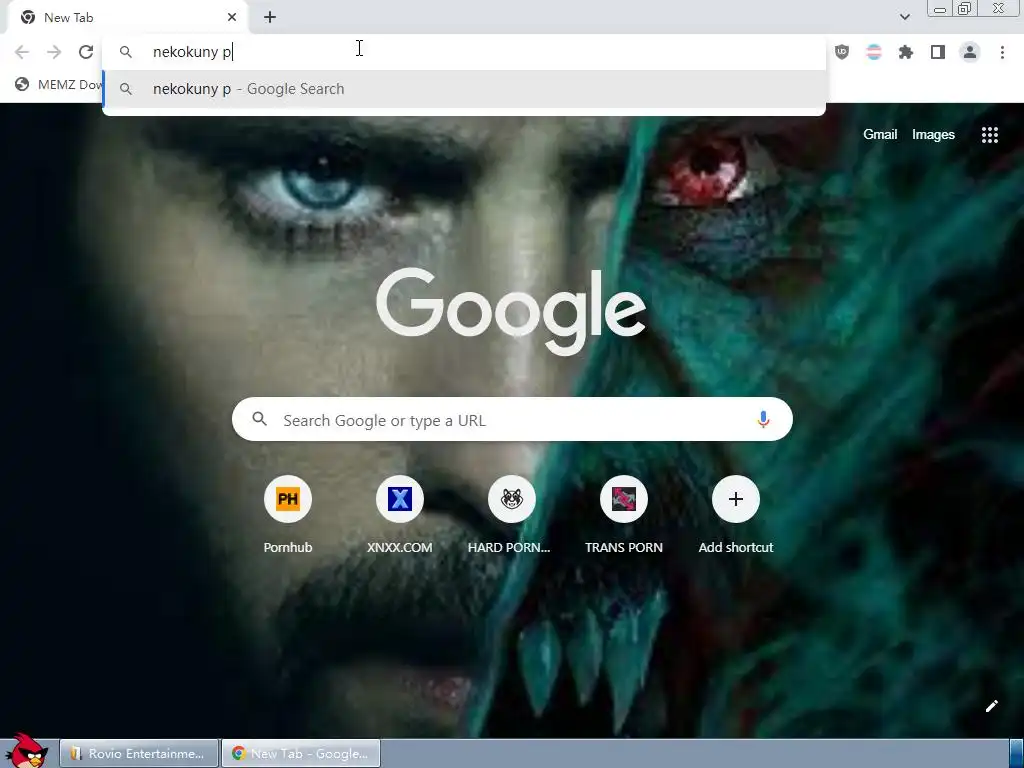The image size is (1024, 768).
Task: Customize this page with the pencil icon
Action: click(991, 706)
